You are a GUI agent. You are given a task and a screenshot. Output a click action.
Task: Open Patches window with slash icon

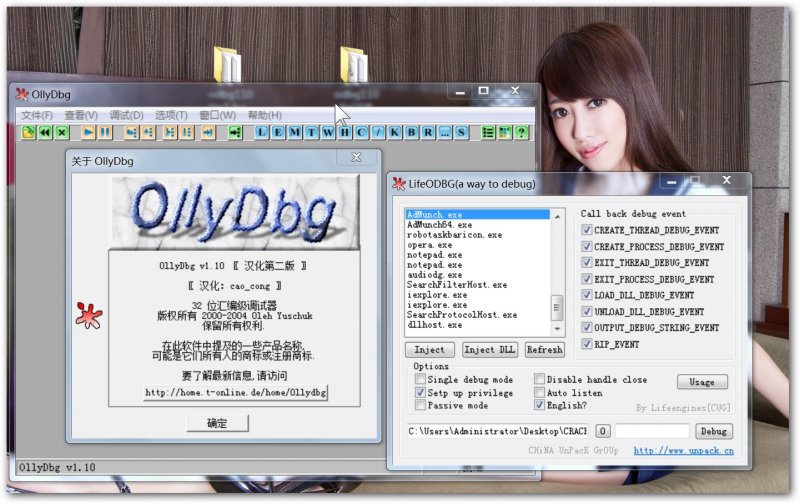coord(378,133)
